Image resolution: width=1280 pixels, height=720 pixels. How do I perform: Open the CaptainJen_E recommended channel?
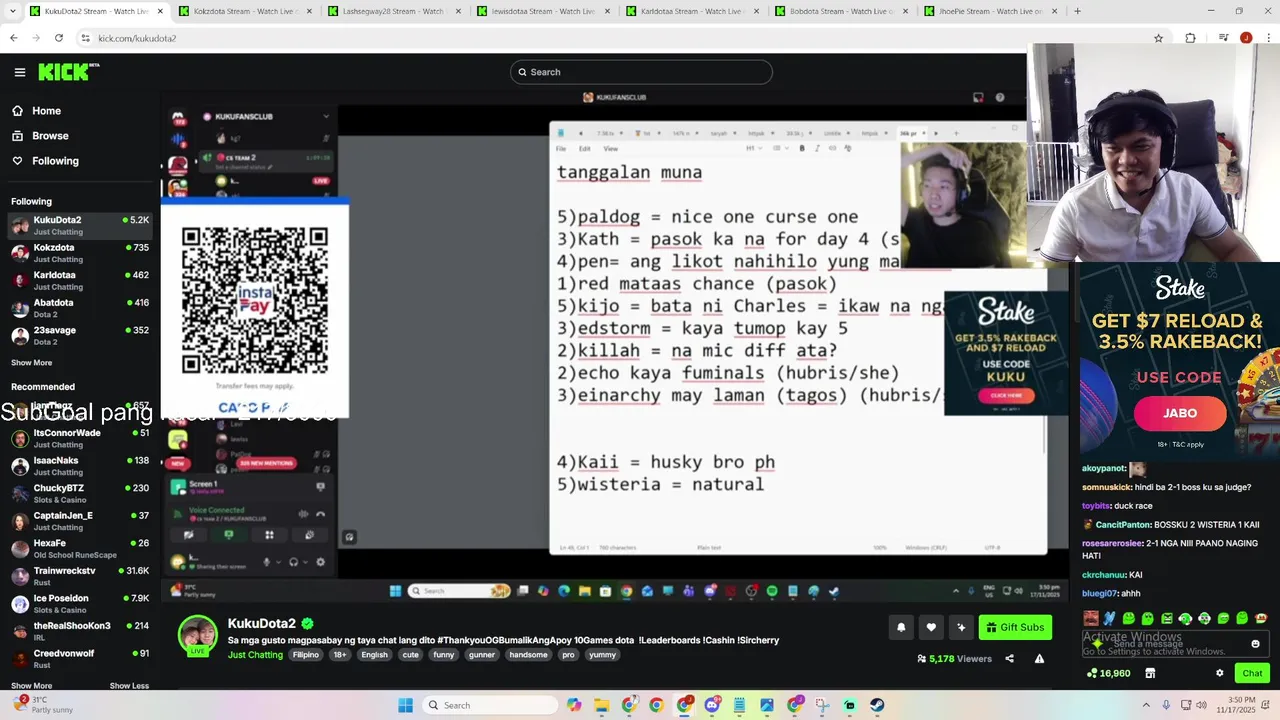click(80, 521)
